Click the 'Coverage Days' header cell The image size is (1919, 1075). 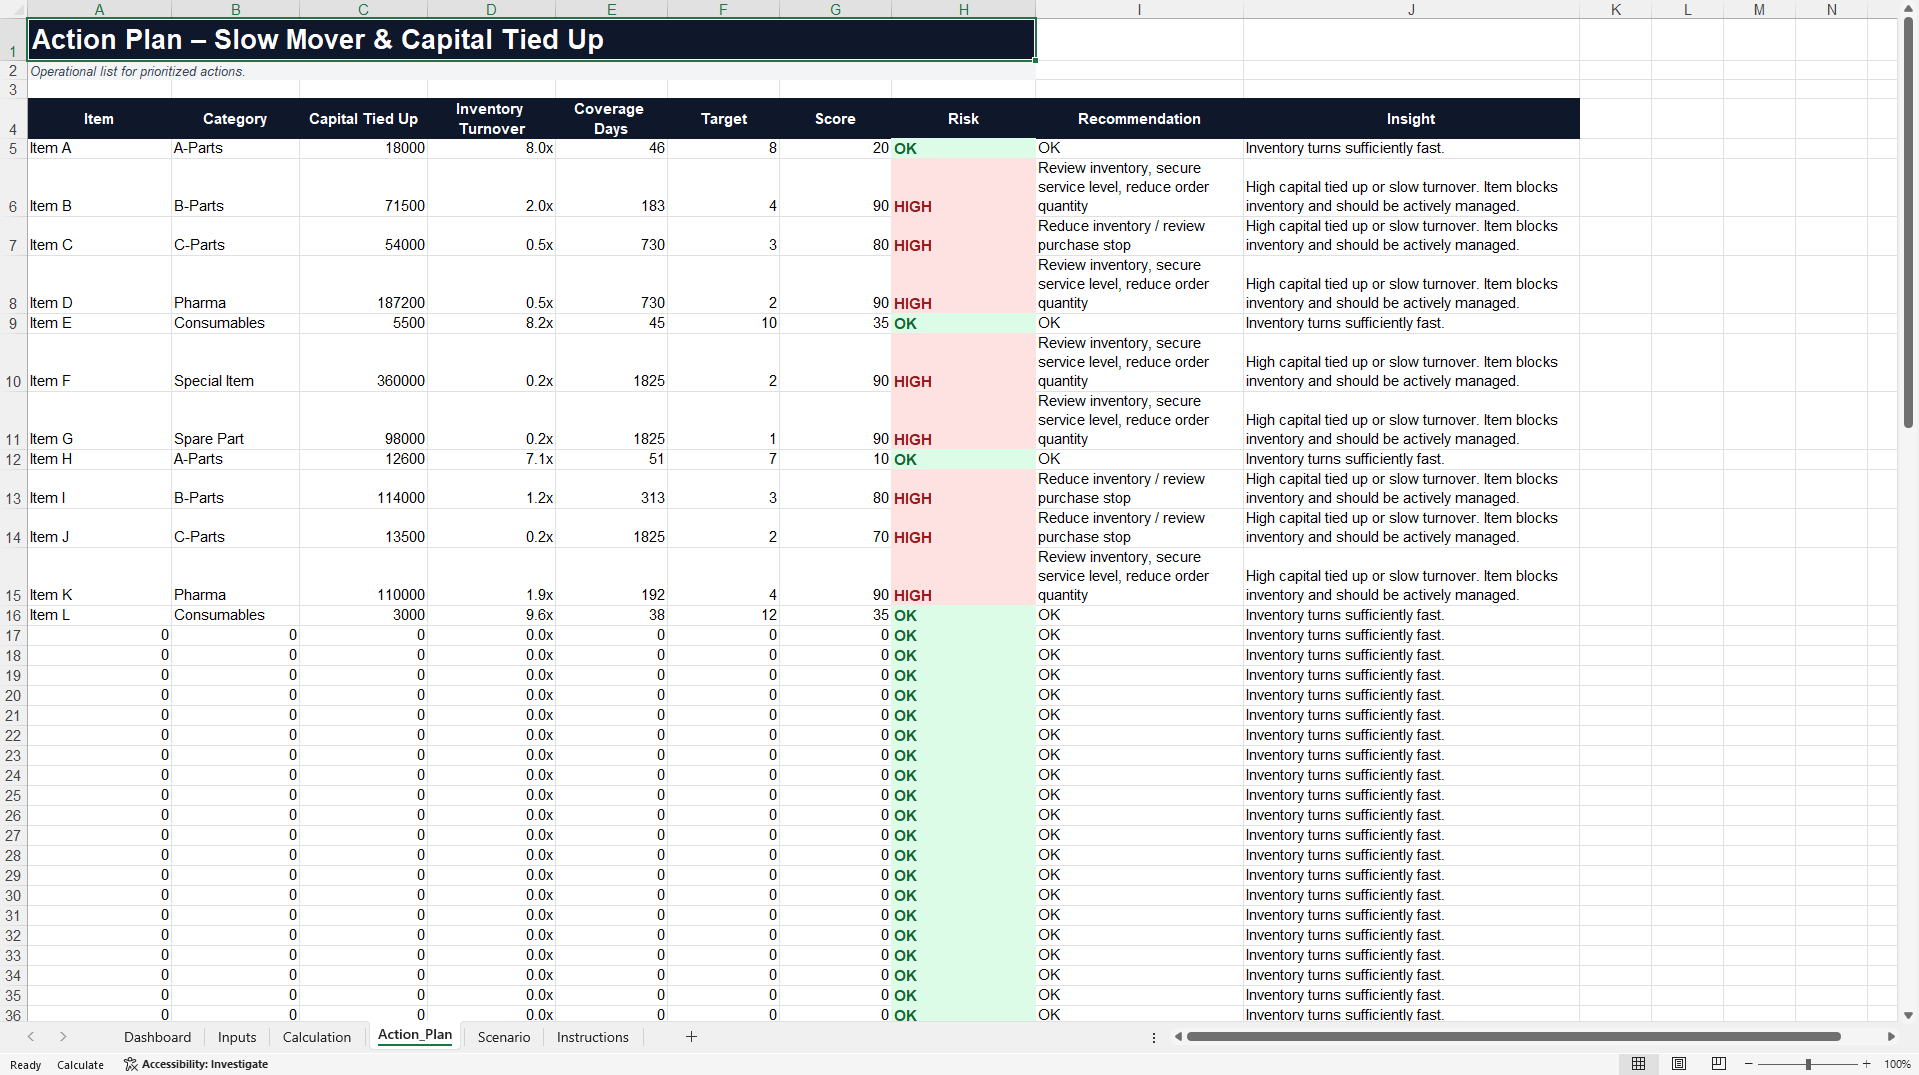611,119
